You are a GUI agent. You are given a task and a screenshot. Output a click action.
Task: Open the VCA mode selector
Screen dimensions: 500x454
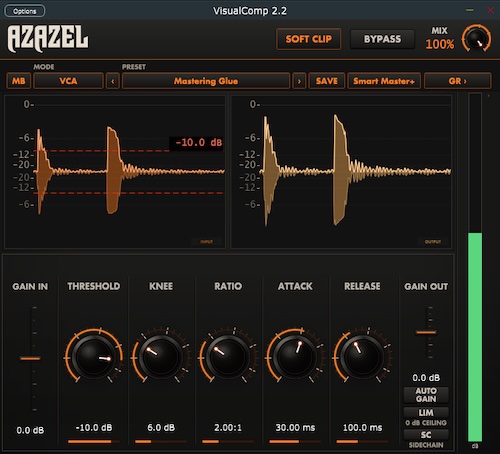[68, 81]
